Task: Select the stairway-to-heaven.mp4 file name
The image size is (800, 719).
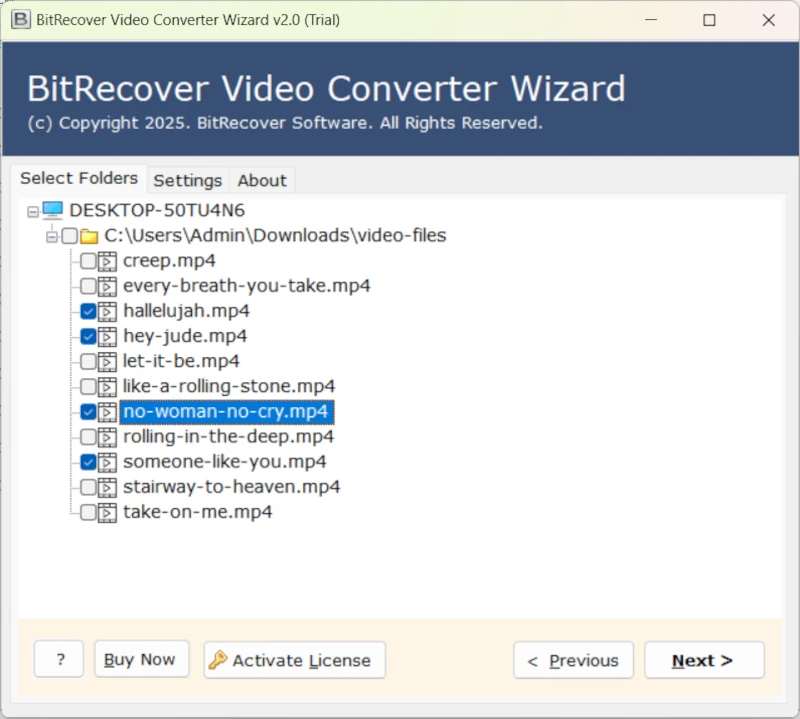Action: tap(231, 487)
